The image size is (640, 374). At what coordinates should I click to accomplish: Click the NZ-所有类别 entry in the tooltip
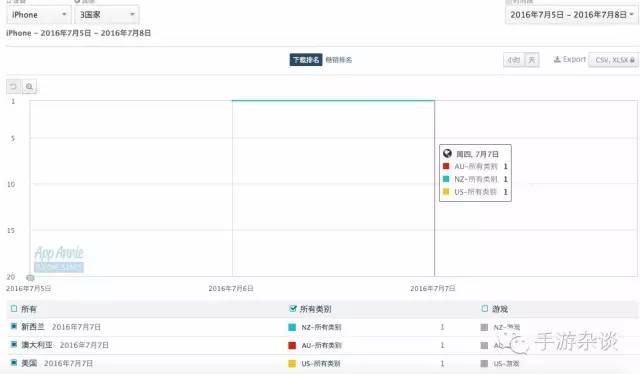[x=476, y=179]
